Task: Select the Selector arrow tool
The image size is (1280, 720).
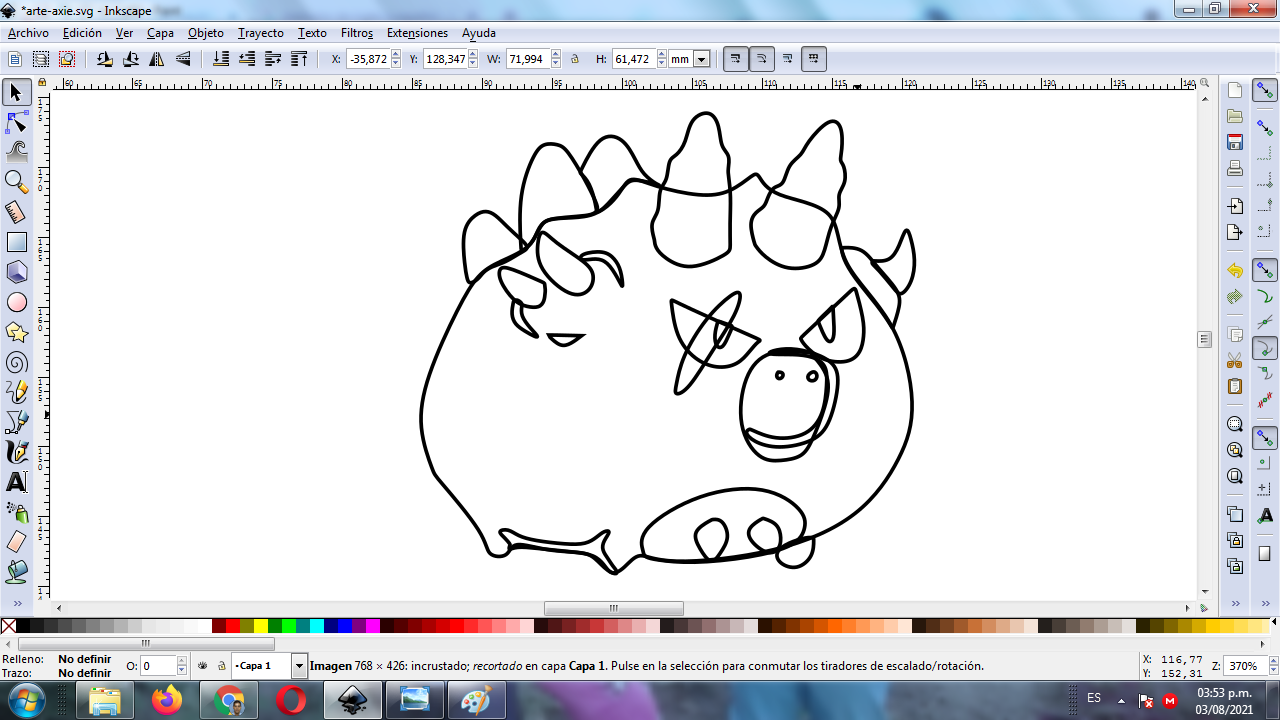Action: click(16, 93)
